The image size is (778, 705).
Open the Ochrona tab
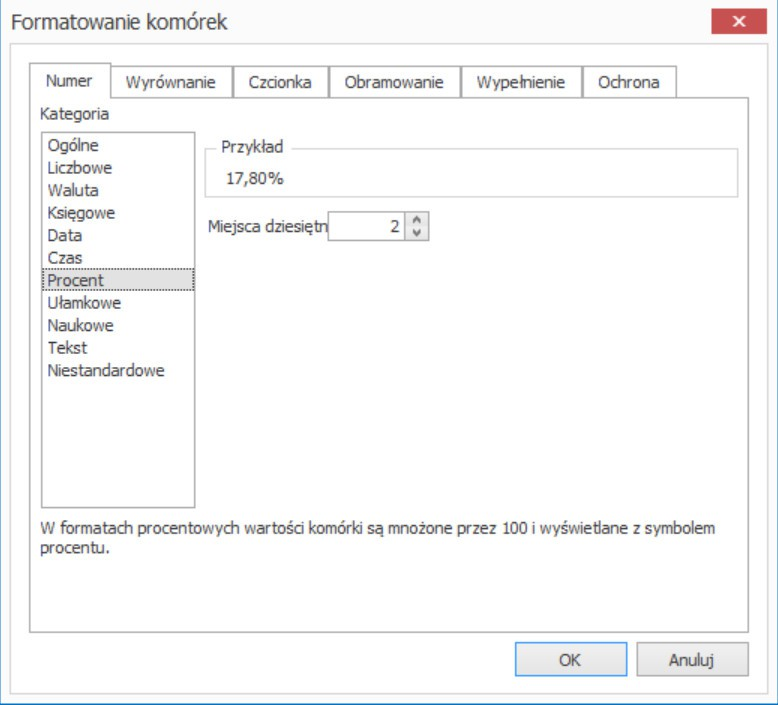coord(628,82)
